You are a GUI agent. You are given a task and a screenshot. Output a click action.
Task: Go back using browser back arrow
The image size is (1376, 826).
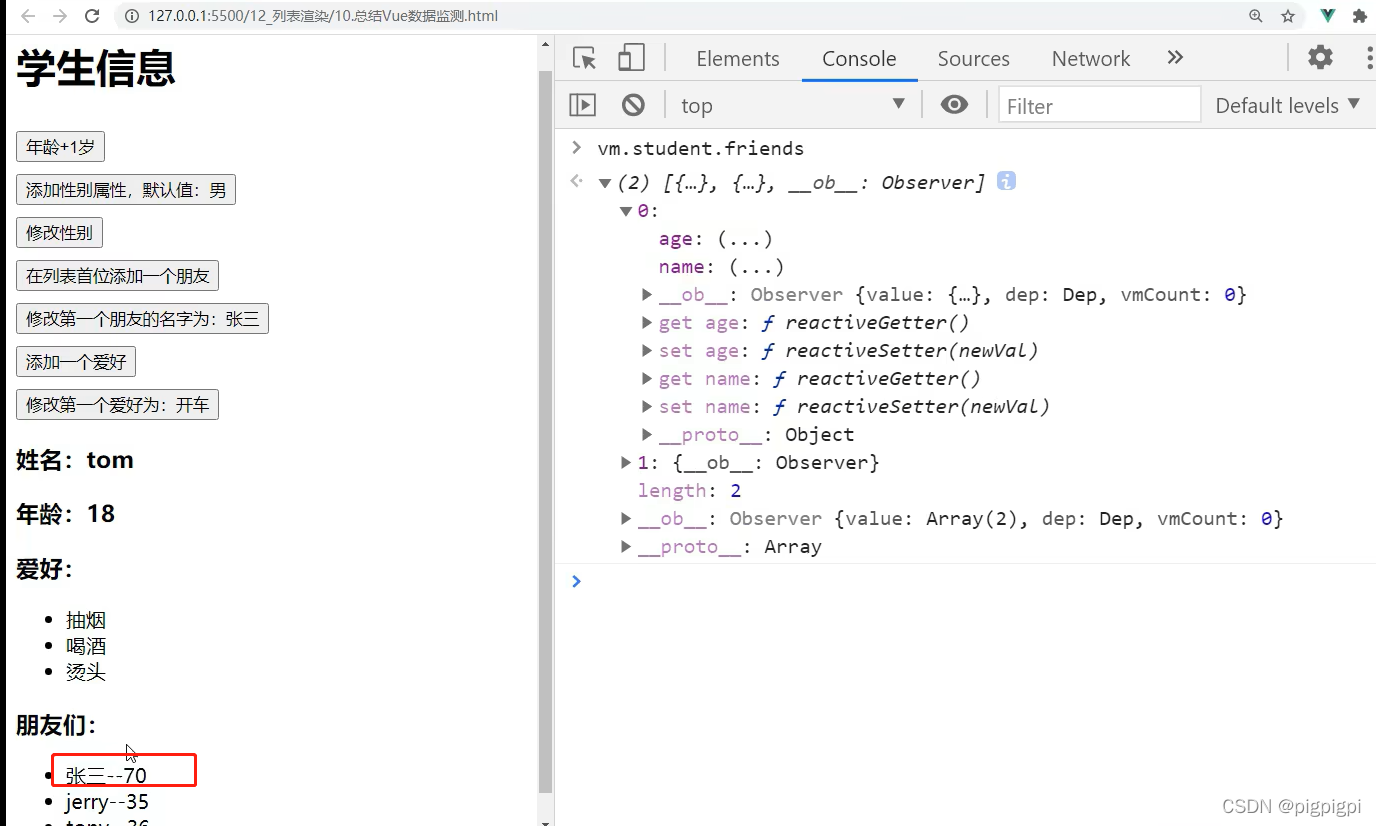pos(28,16)
